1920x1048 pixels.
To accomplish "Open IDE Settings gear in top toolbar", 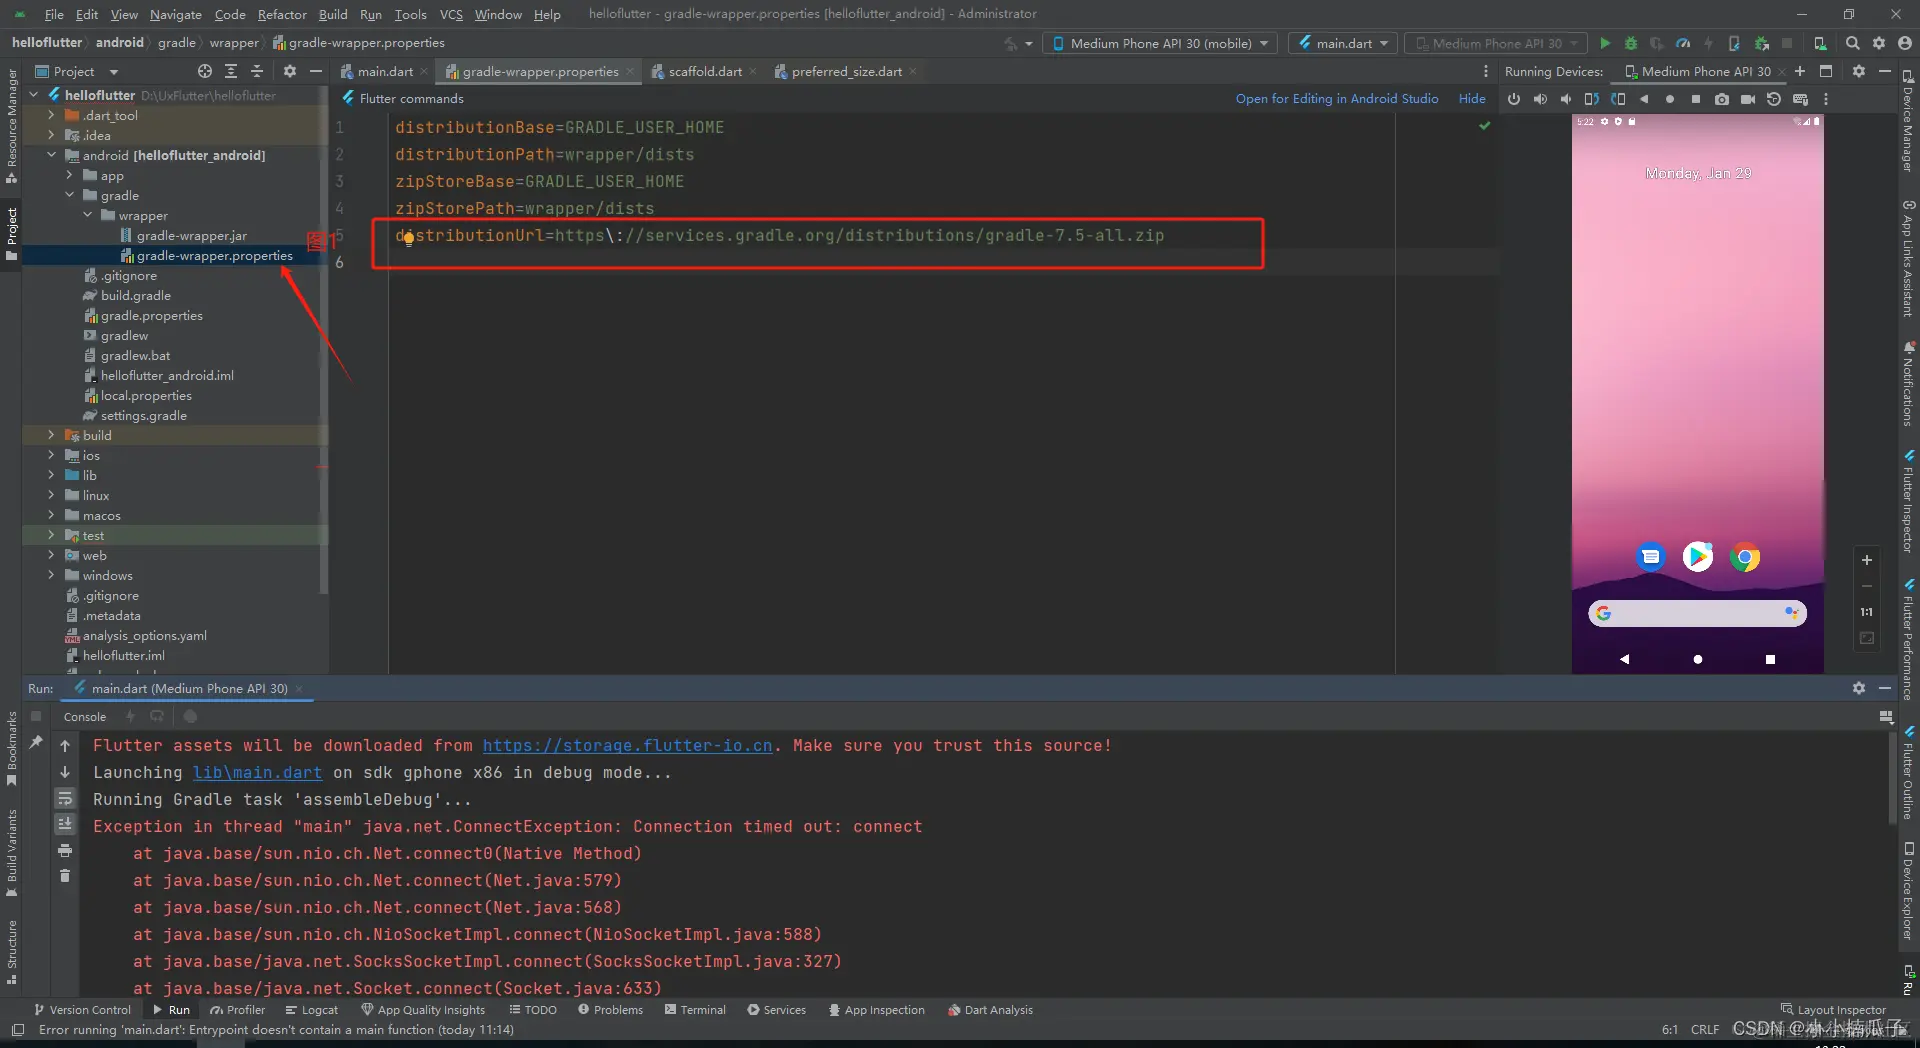I will pos(1880,43).
